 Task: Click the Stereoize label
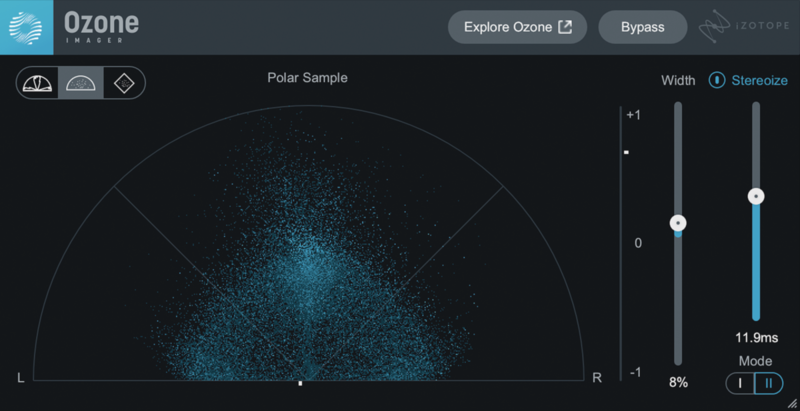click(760, 80)
